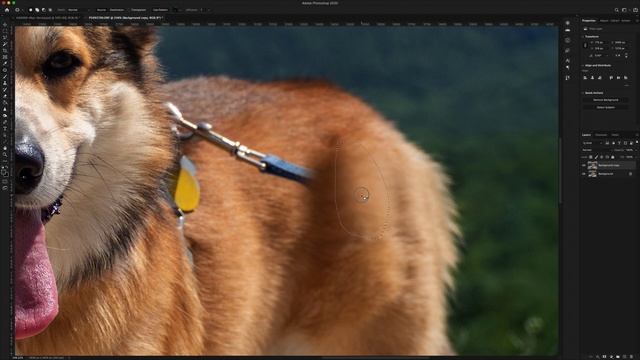Viewport: 640px width, 360px height.
Task: Collapse the Transform section
Action: 583,37
